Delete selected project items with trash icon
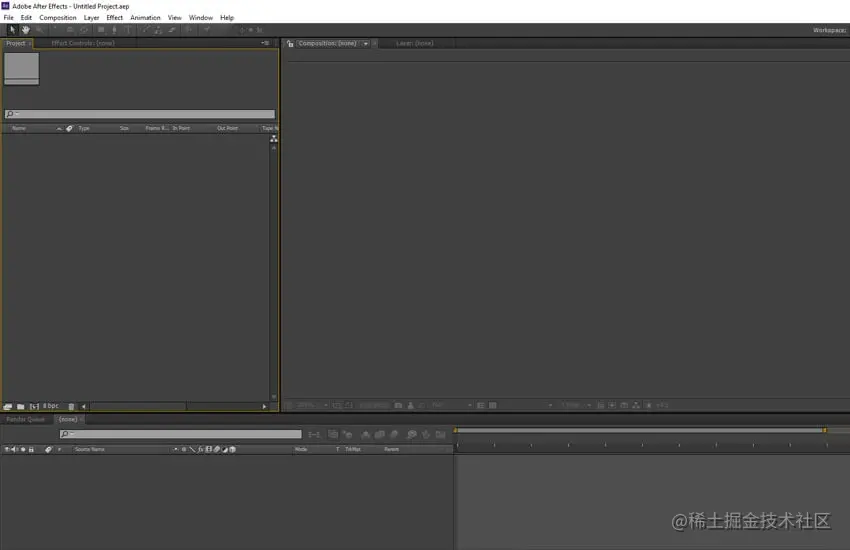 [71, 406]
